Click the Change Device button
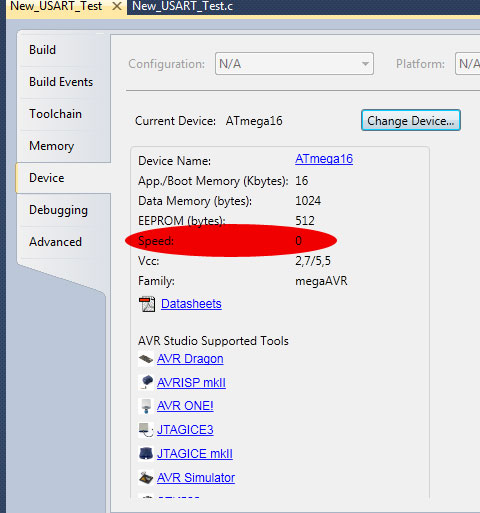The width and height of the screenshot is (480, 513). tap(411, 120)
